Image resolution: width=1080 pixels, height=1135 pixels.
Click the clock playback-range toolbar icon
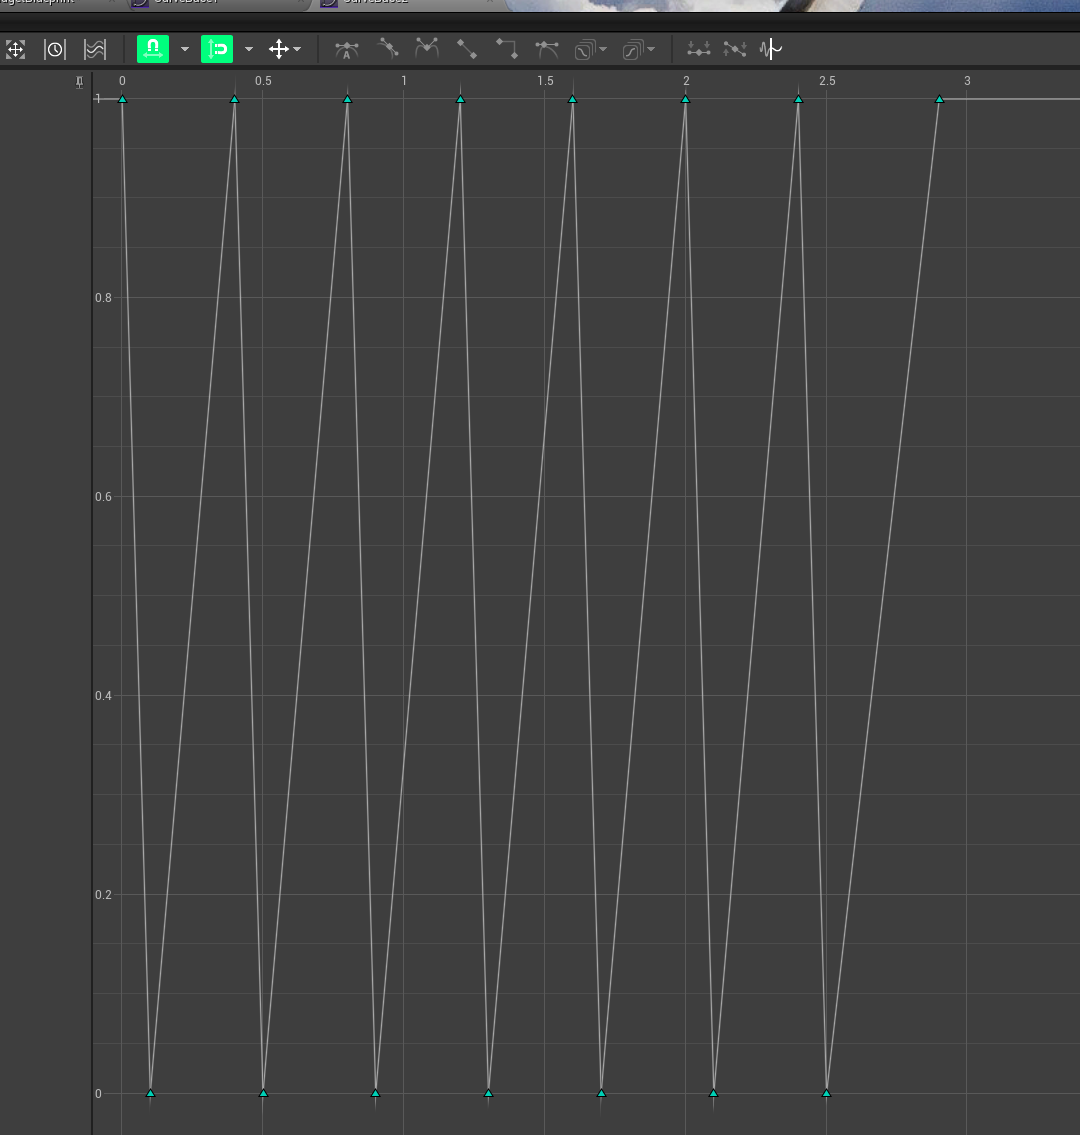click(x=54, y=49)
